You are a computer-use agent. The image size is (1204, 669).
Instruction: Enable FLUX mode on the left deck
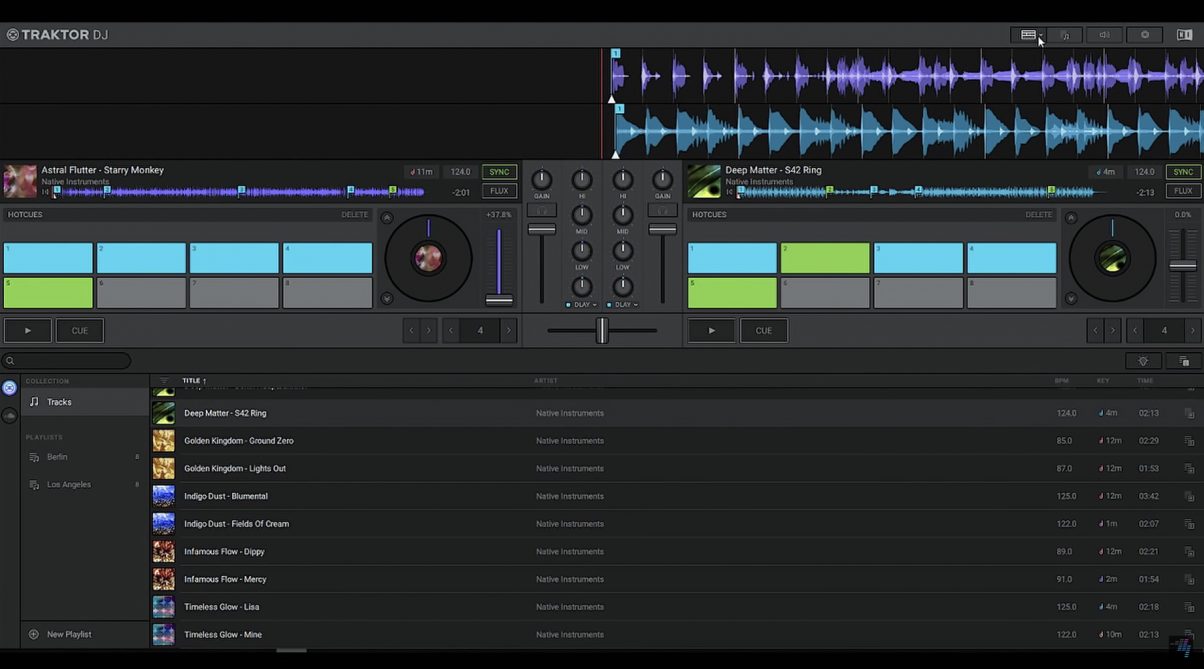click(498, 190)
